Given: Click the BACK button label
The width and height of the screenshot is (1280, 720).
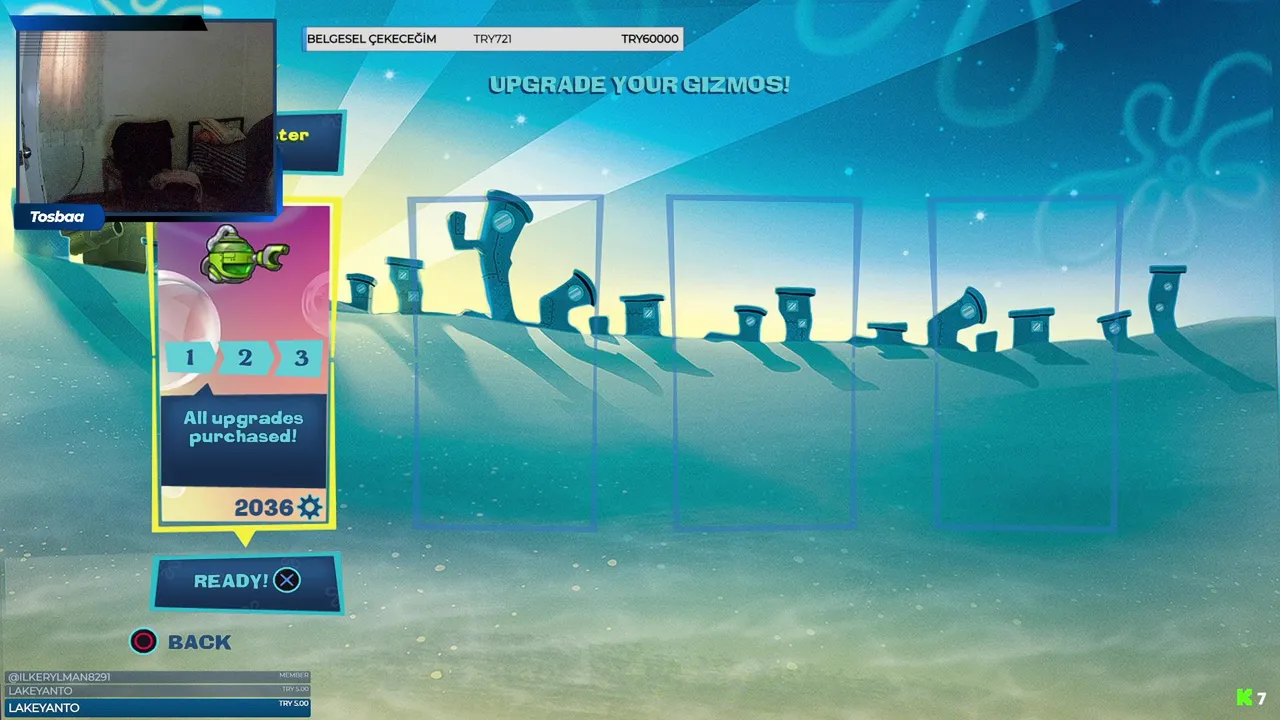Looking at the screenshot, I should (199, 642).
